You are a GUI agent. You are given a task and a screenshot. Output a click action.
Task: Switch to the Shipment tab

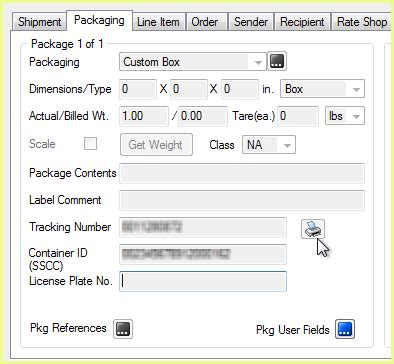coord(39,22)
